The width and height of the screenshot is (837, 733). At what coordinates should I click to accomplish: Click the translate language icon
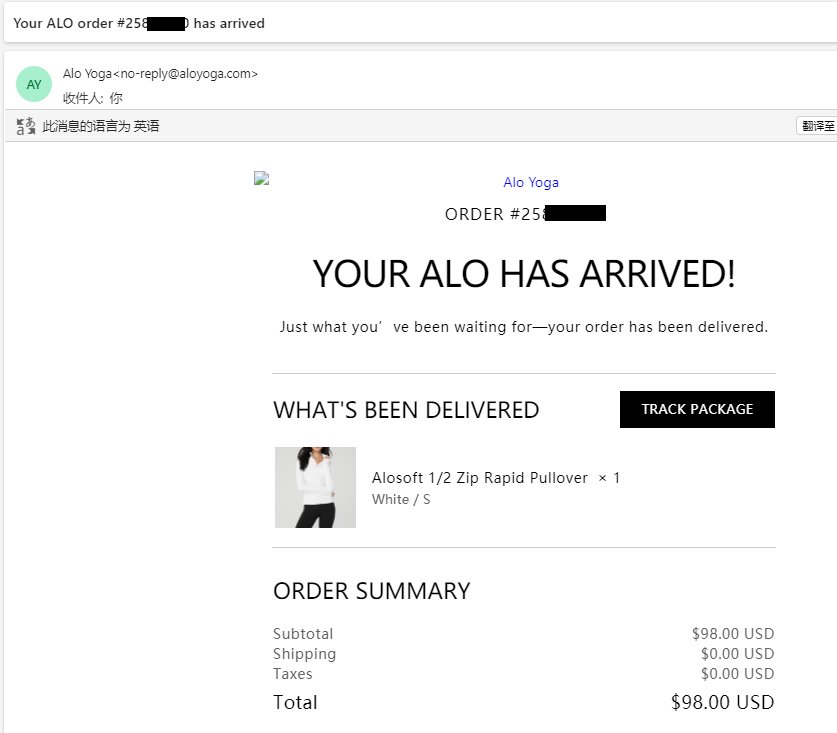(26, 126)
